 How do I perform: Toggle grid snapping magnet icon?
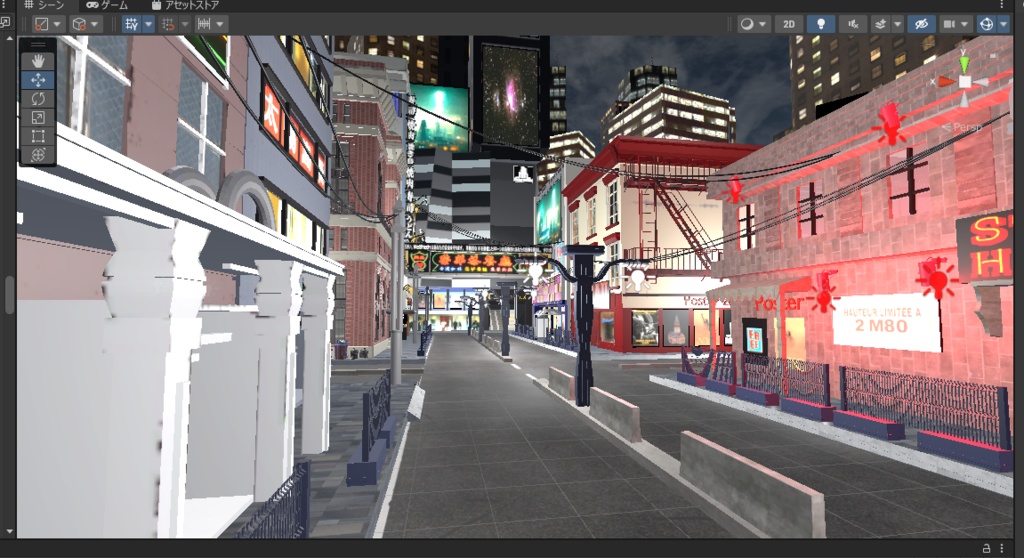point(168,24)
